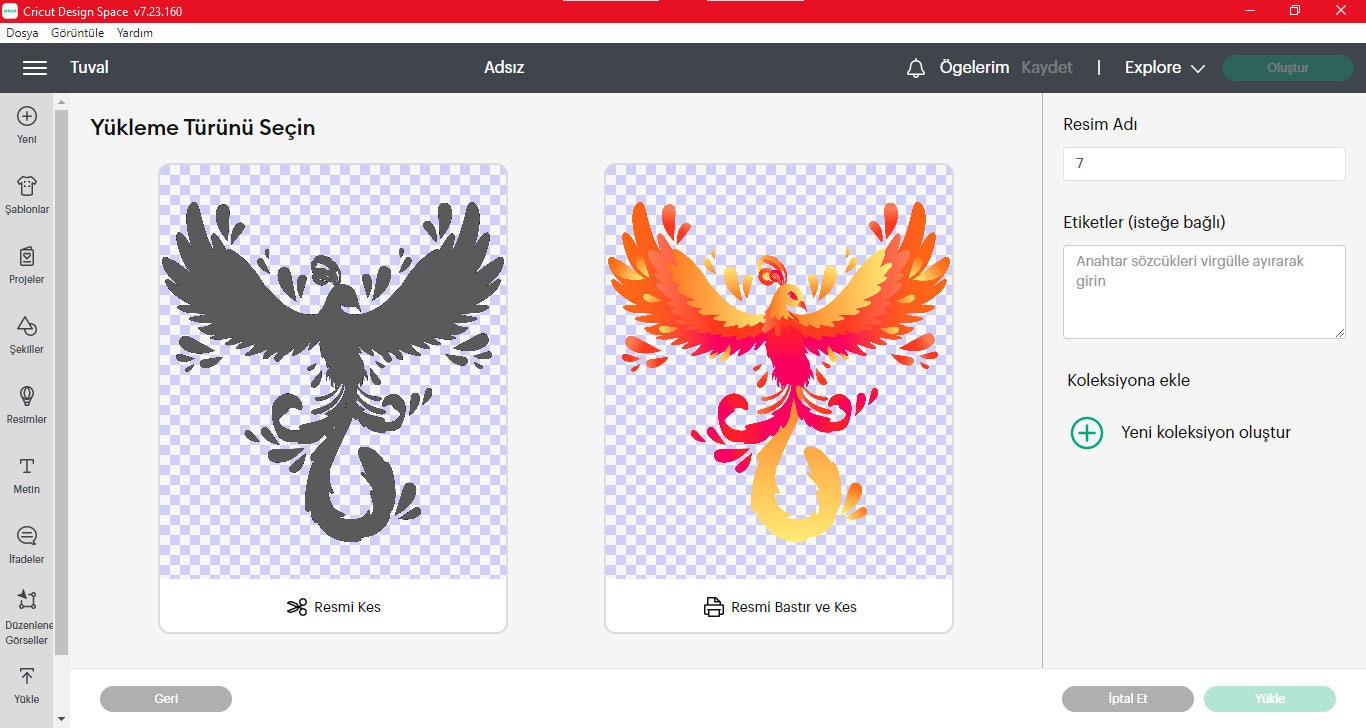Open the Resimler (Images) panel
This screenshot has height=728, width=1366.
(x=27, y=403)
